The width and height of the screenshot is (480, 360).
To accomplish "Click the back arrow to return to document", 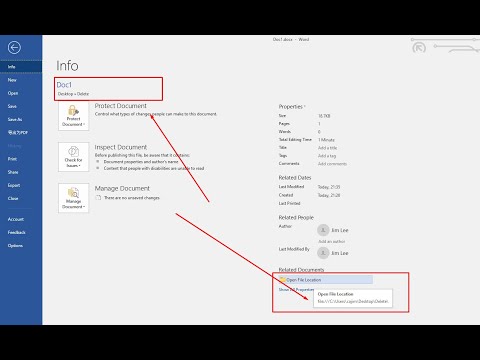I will pos(14,48).
